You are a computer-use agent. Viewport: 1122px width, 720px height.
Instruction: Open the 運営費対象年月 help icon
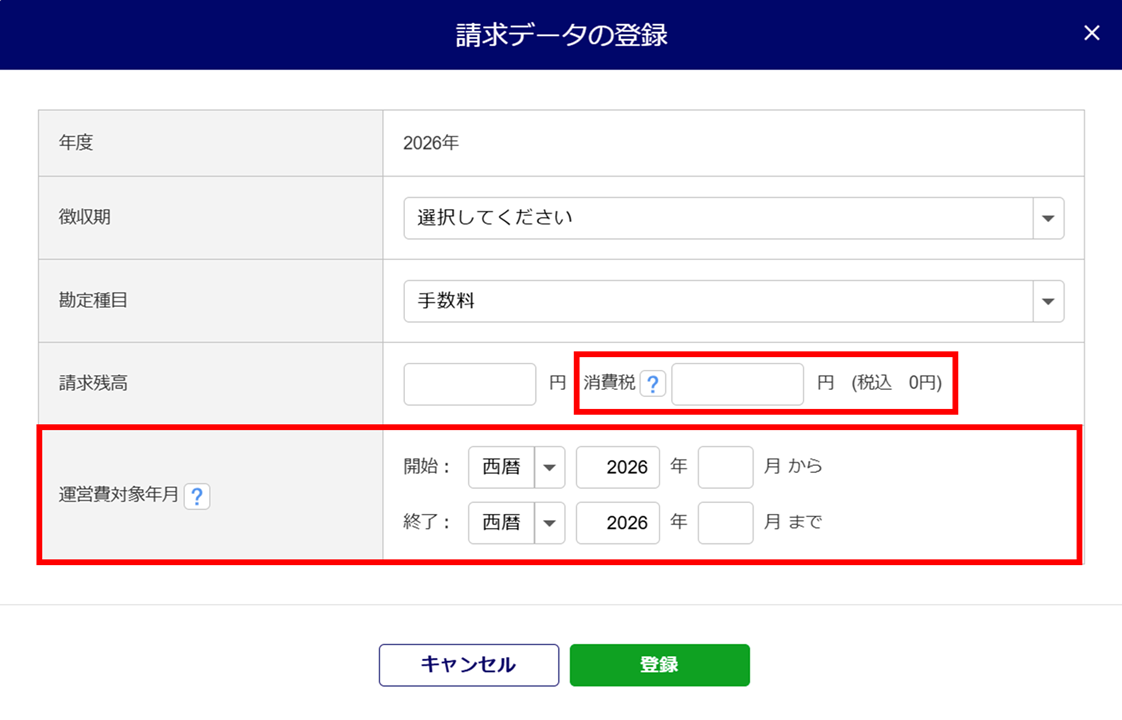[x=197, y=496]
